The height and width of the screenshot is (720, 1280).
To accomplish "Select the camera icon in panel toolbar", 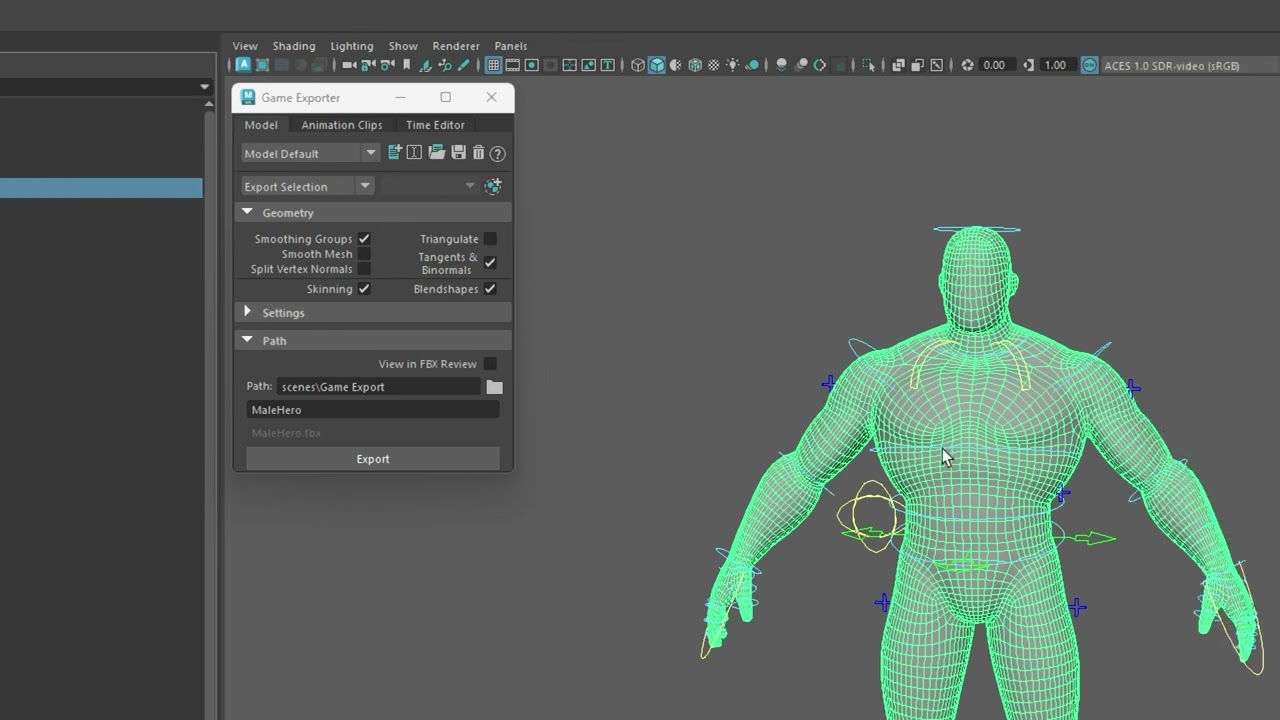I will (x=349, y=65).
